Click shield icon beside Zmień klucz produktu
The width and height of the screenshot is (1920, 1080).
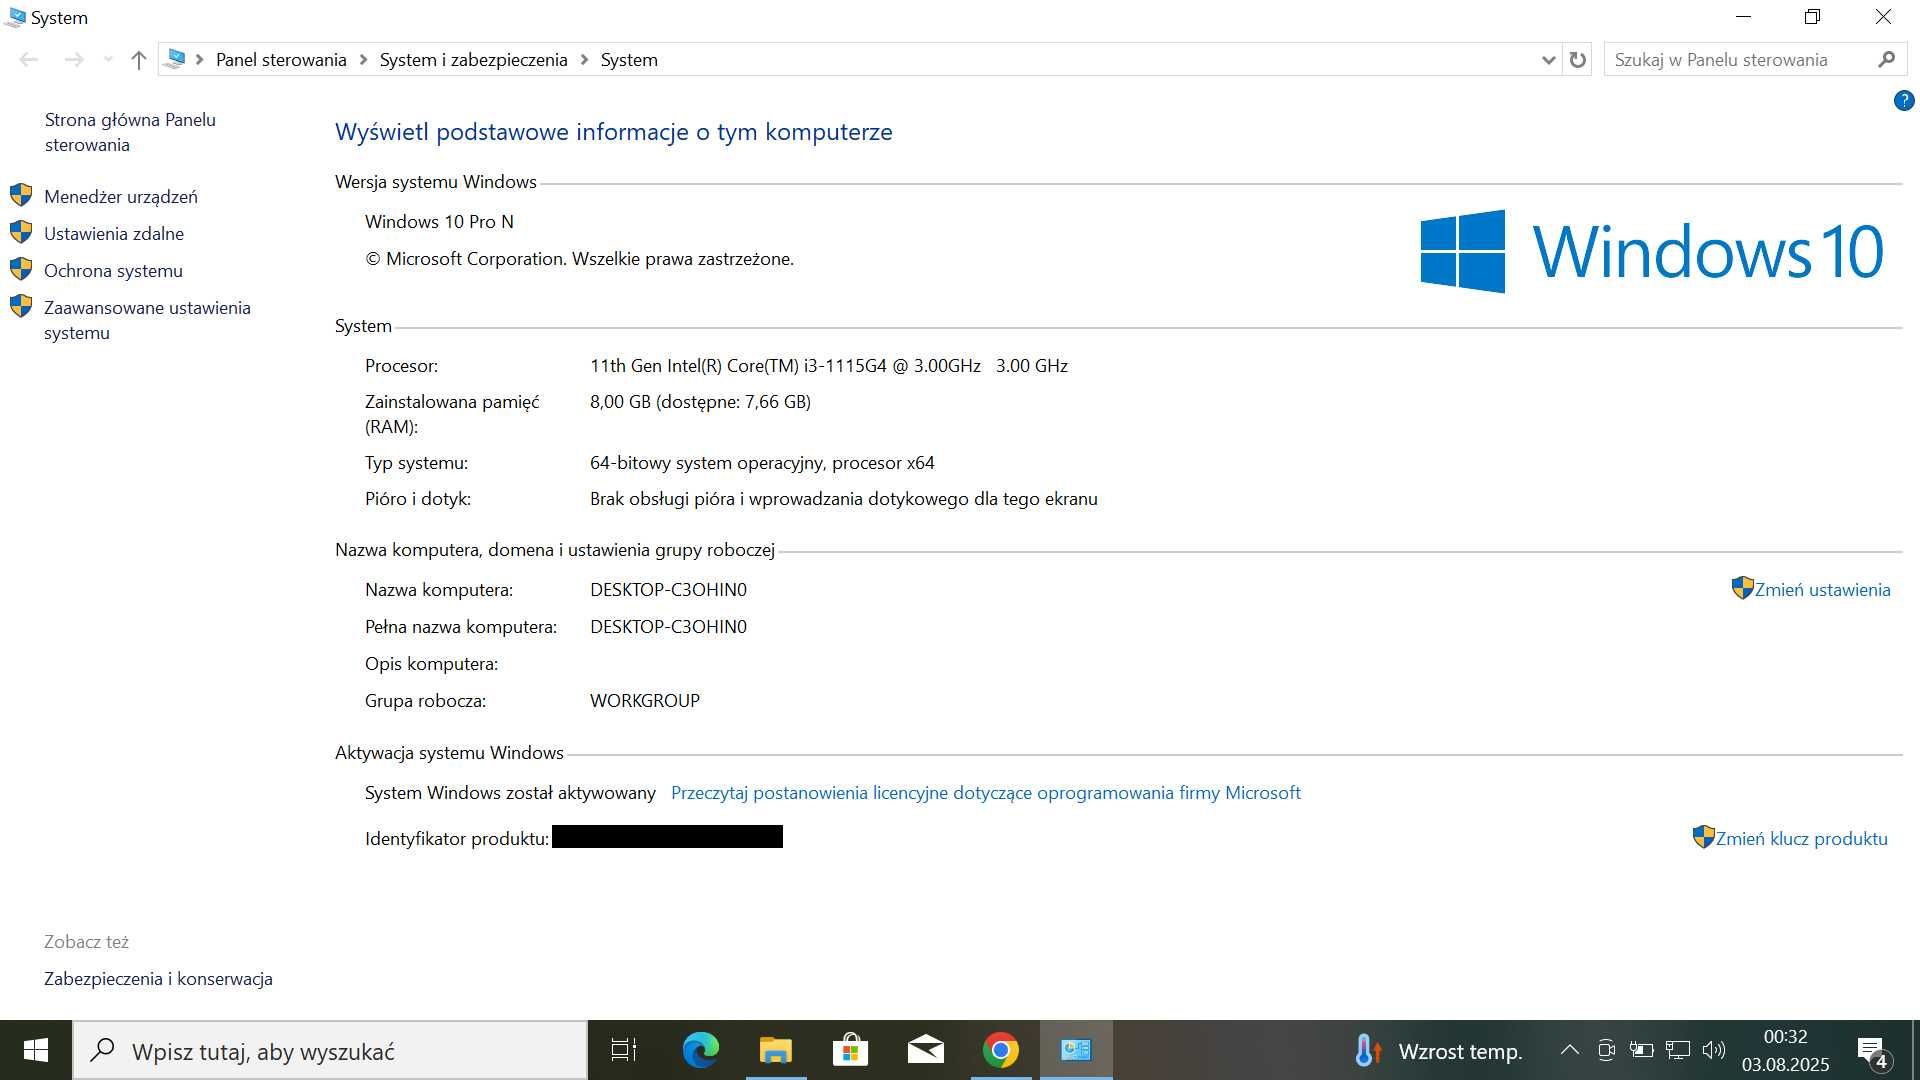pos(1704,837)
